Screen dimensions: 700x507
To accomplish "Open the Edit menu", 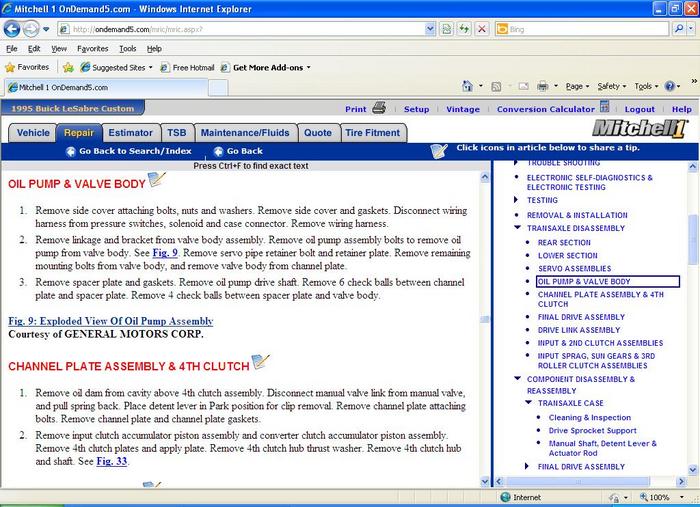I will (x=34, y=49).
